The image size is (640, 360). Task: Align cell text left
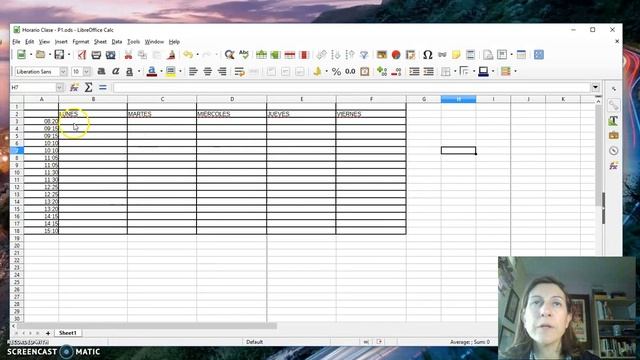[x=193, y=71]
